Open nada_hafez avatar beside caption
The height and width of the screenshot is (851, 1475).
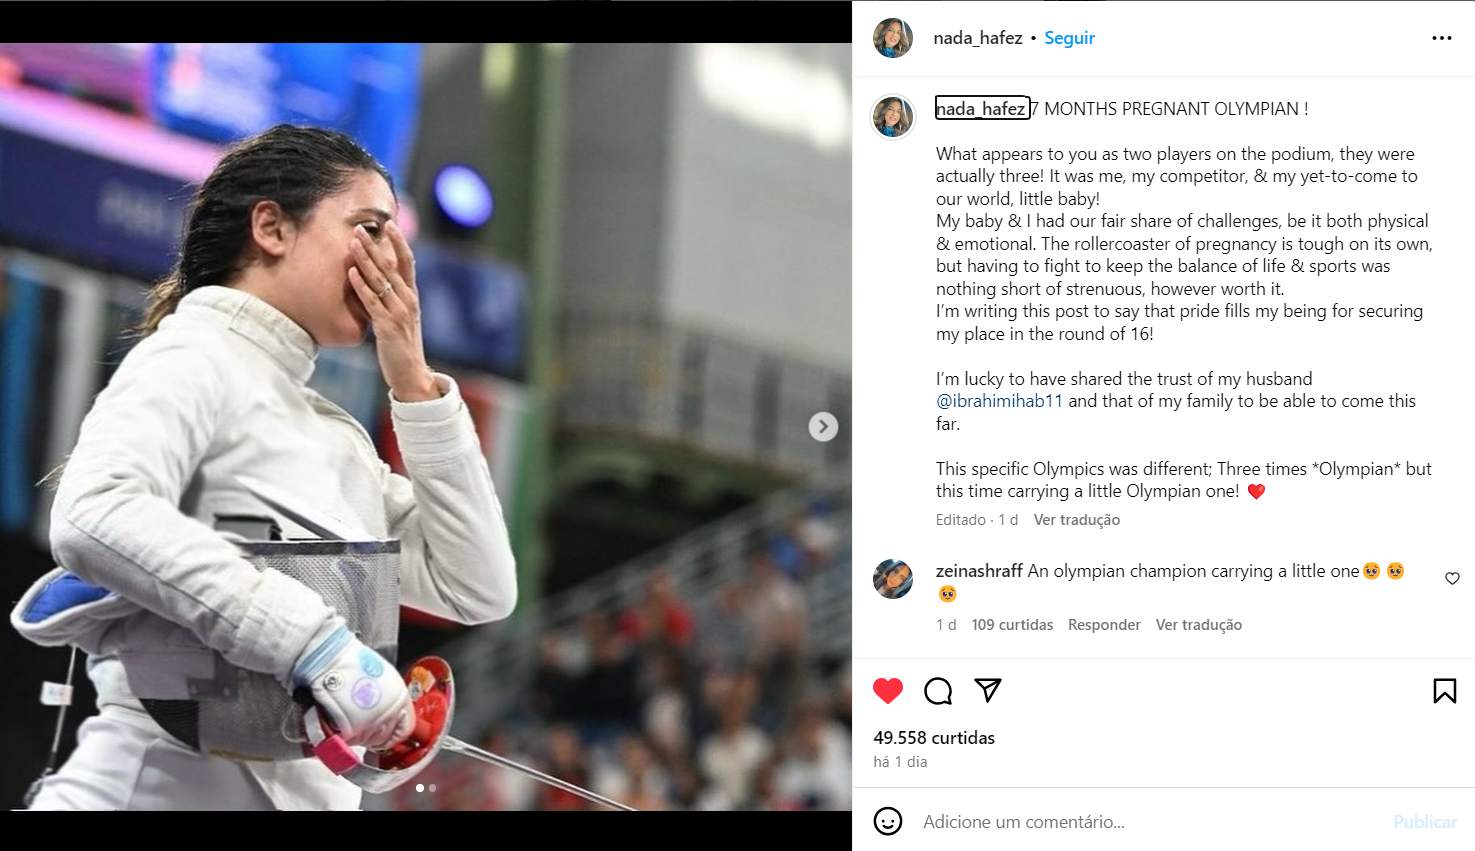pyautogui.click(x=893, y=117)
